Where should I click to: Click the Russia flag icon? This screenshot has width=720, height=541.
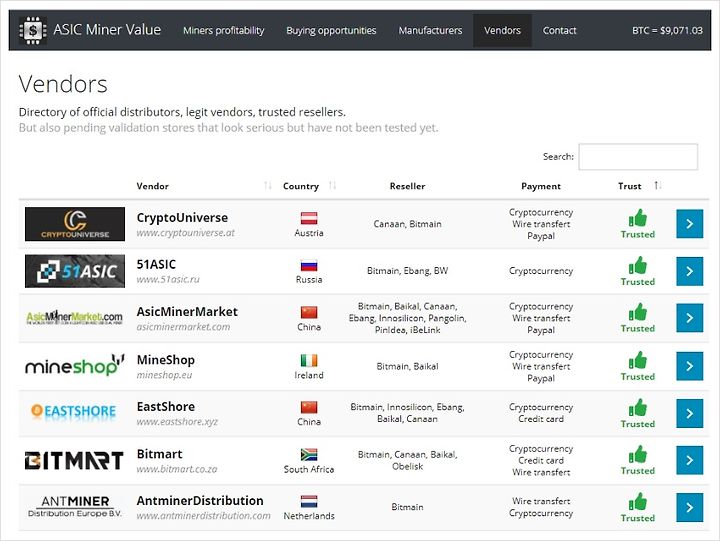tap(309, 265)
